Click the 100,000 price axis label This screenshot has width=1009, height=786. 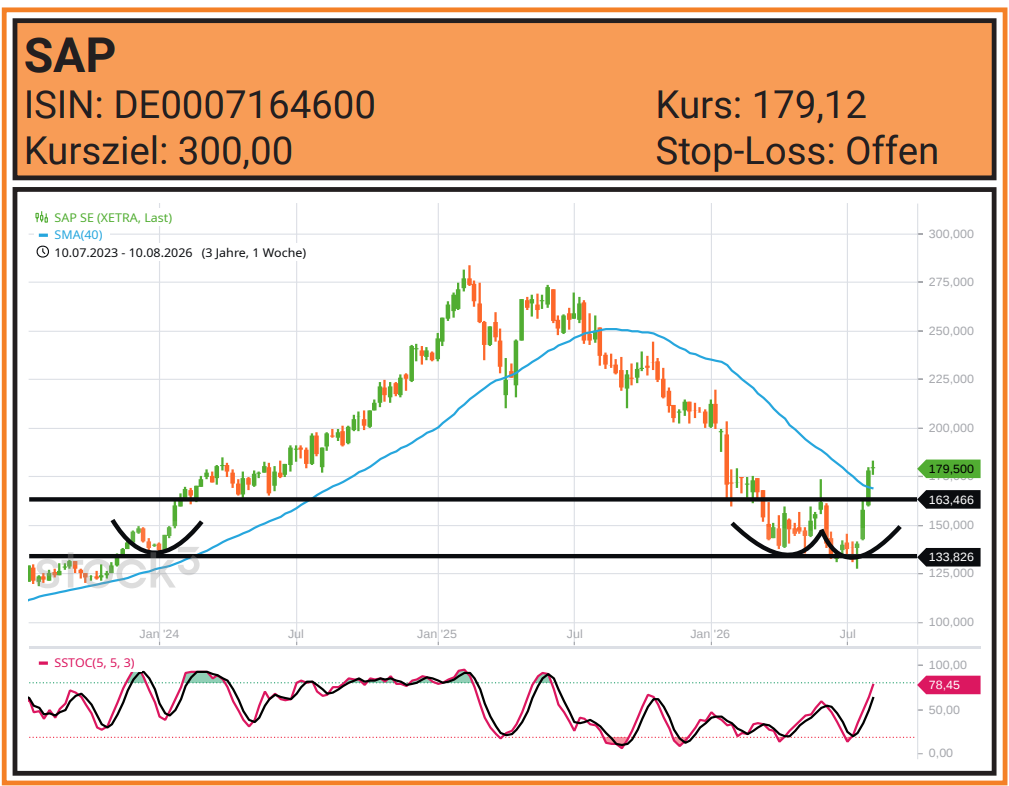[950, 622]
